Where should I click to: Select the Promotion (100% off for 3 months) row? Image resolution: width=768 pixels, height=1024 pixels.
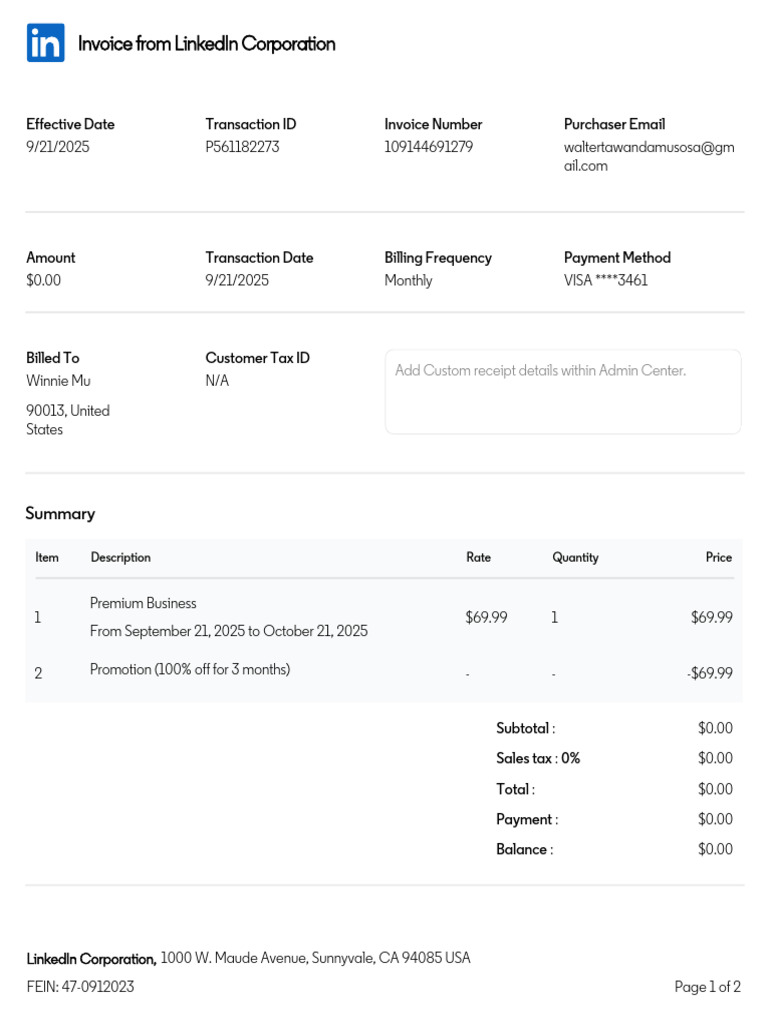384,672
